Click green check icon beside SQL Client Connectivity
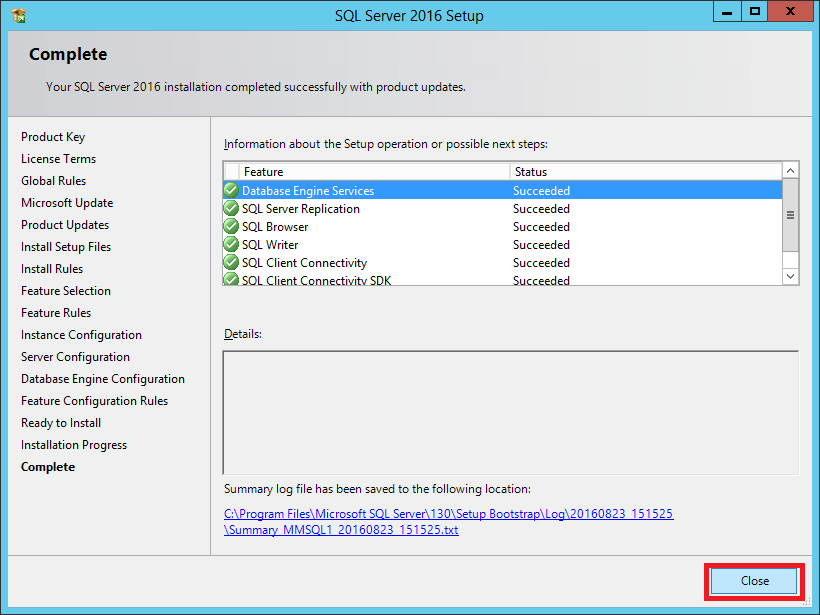The width and height of the screenshot is (820, 615). tap(231, 263)
